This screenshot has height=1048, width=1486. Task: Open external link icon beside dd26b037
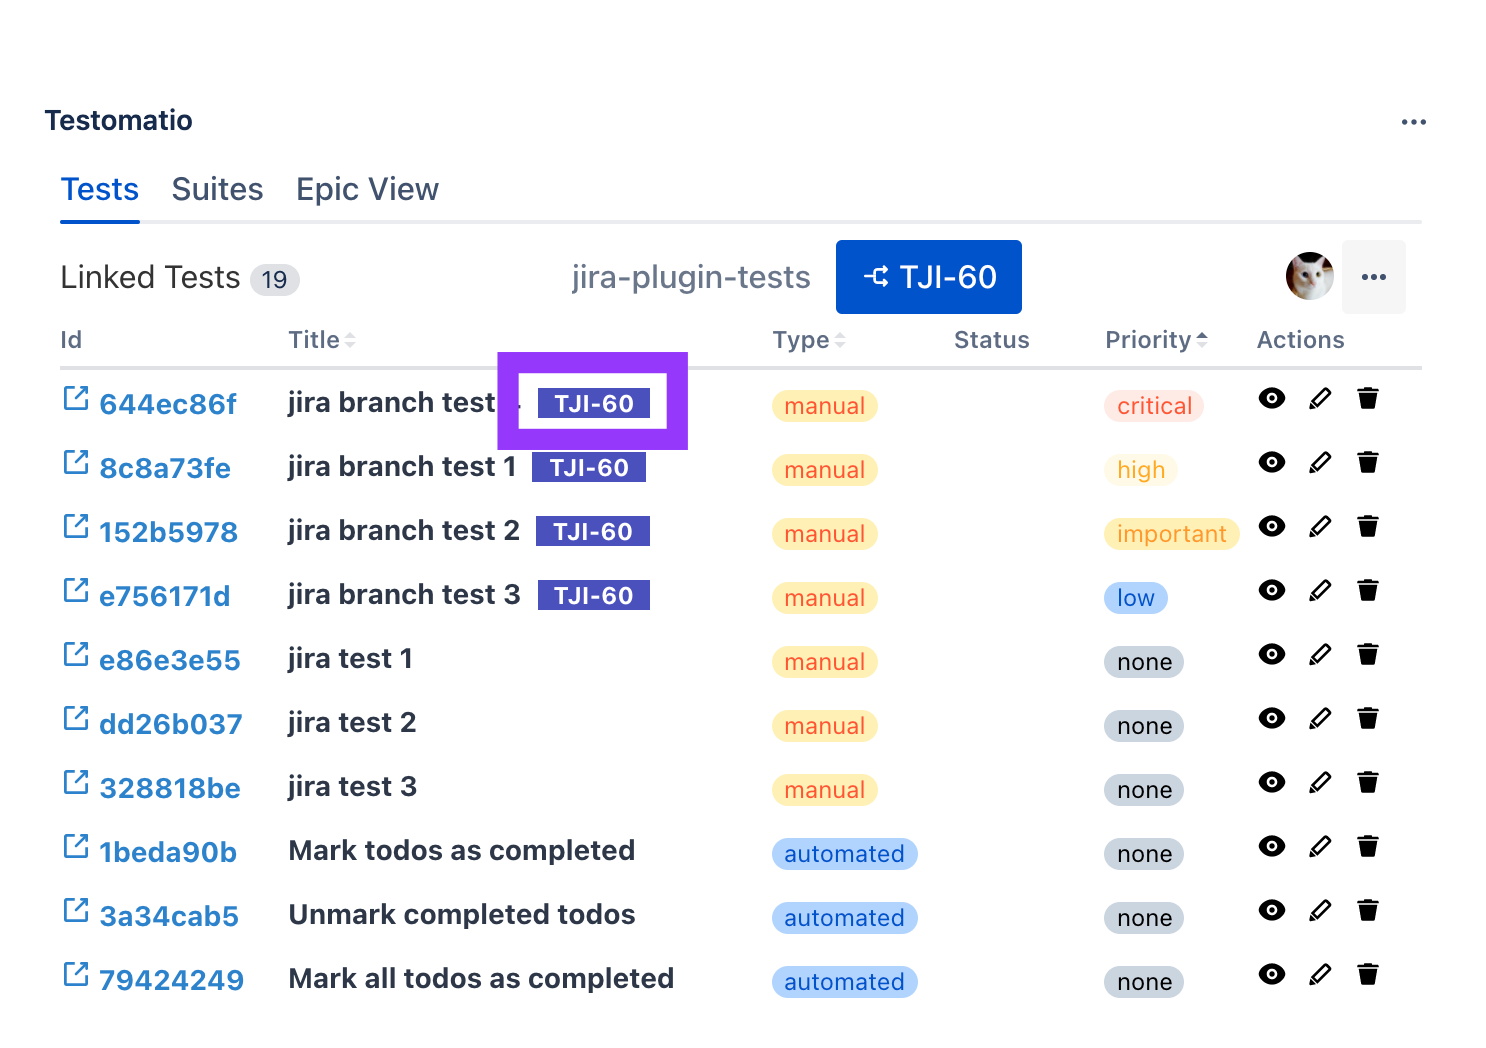tap(76, 719)
